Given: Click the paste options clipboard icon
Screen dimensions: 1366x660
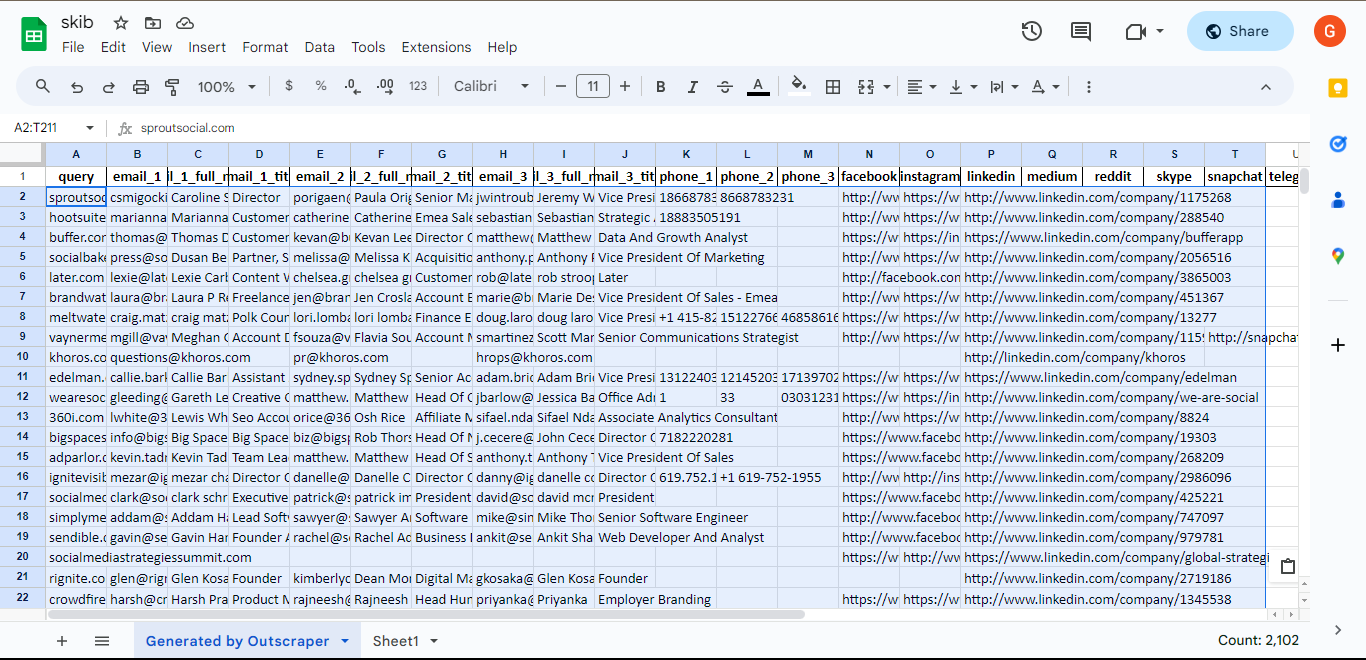Looking at the screenshot, I should coord(1288,566).
